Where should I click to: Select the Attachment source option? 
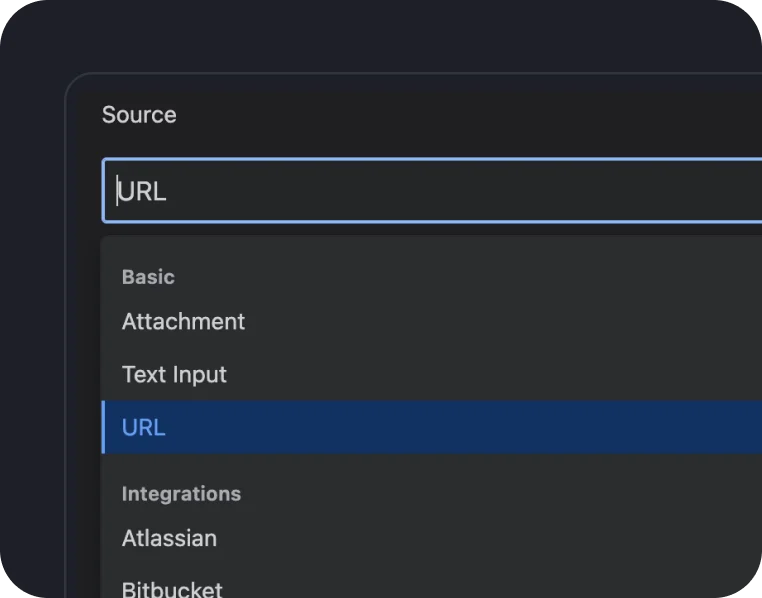[432, 322]
